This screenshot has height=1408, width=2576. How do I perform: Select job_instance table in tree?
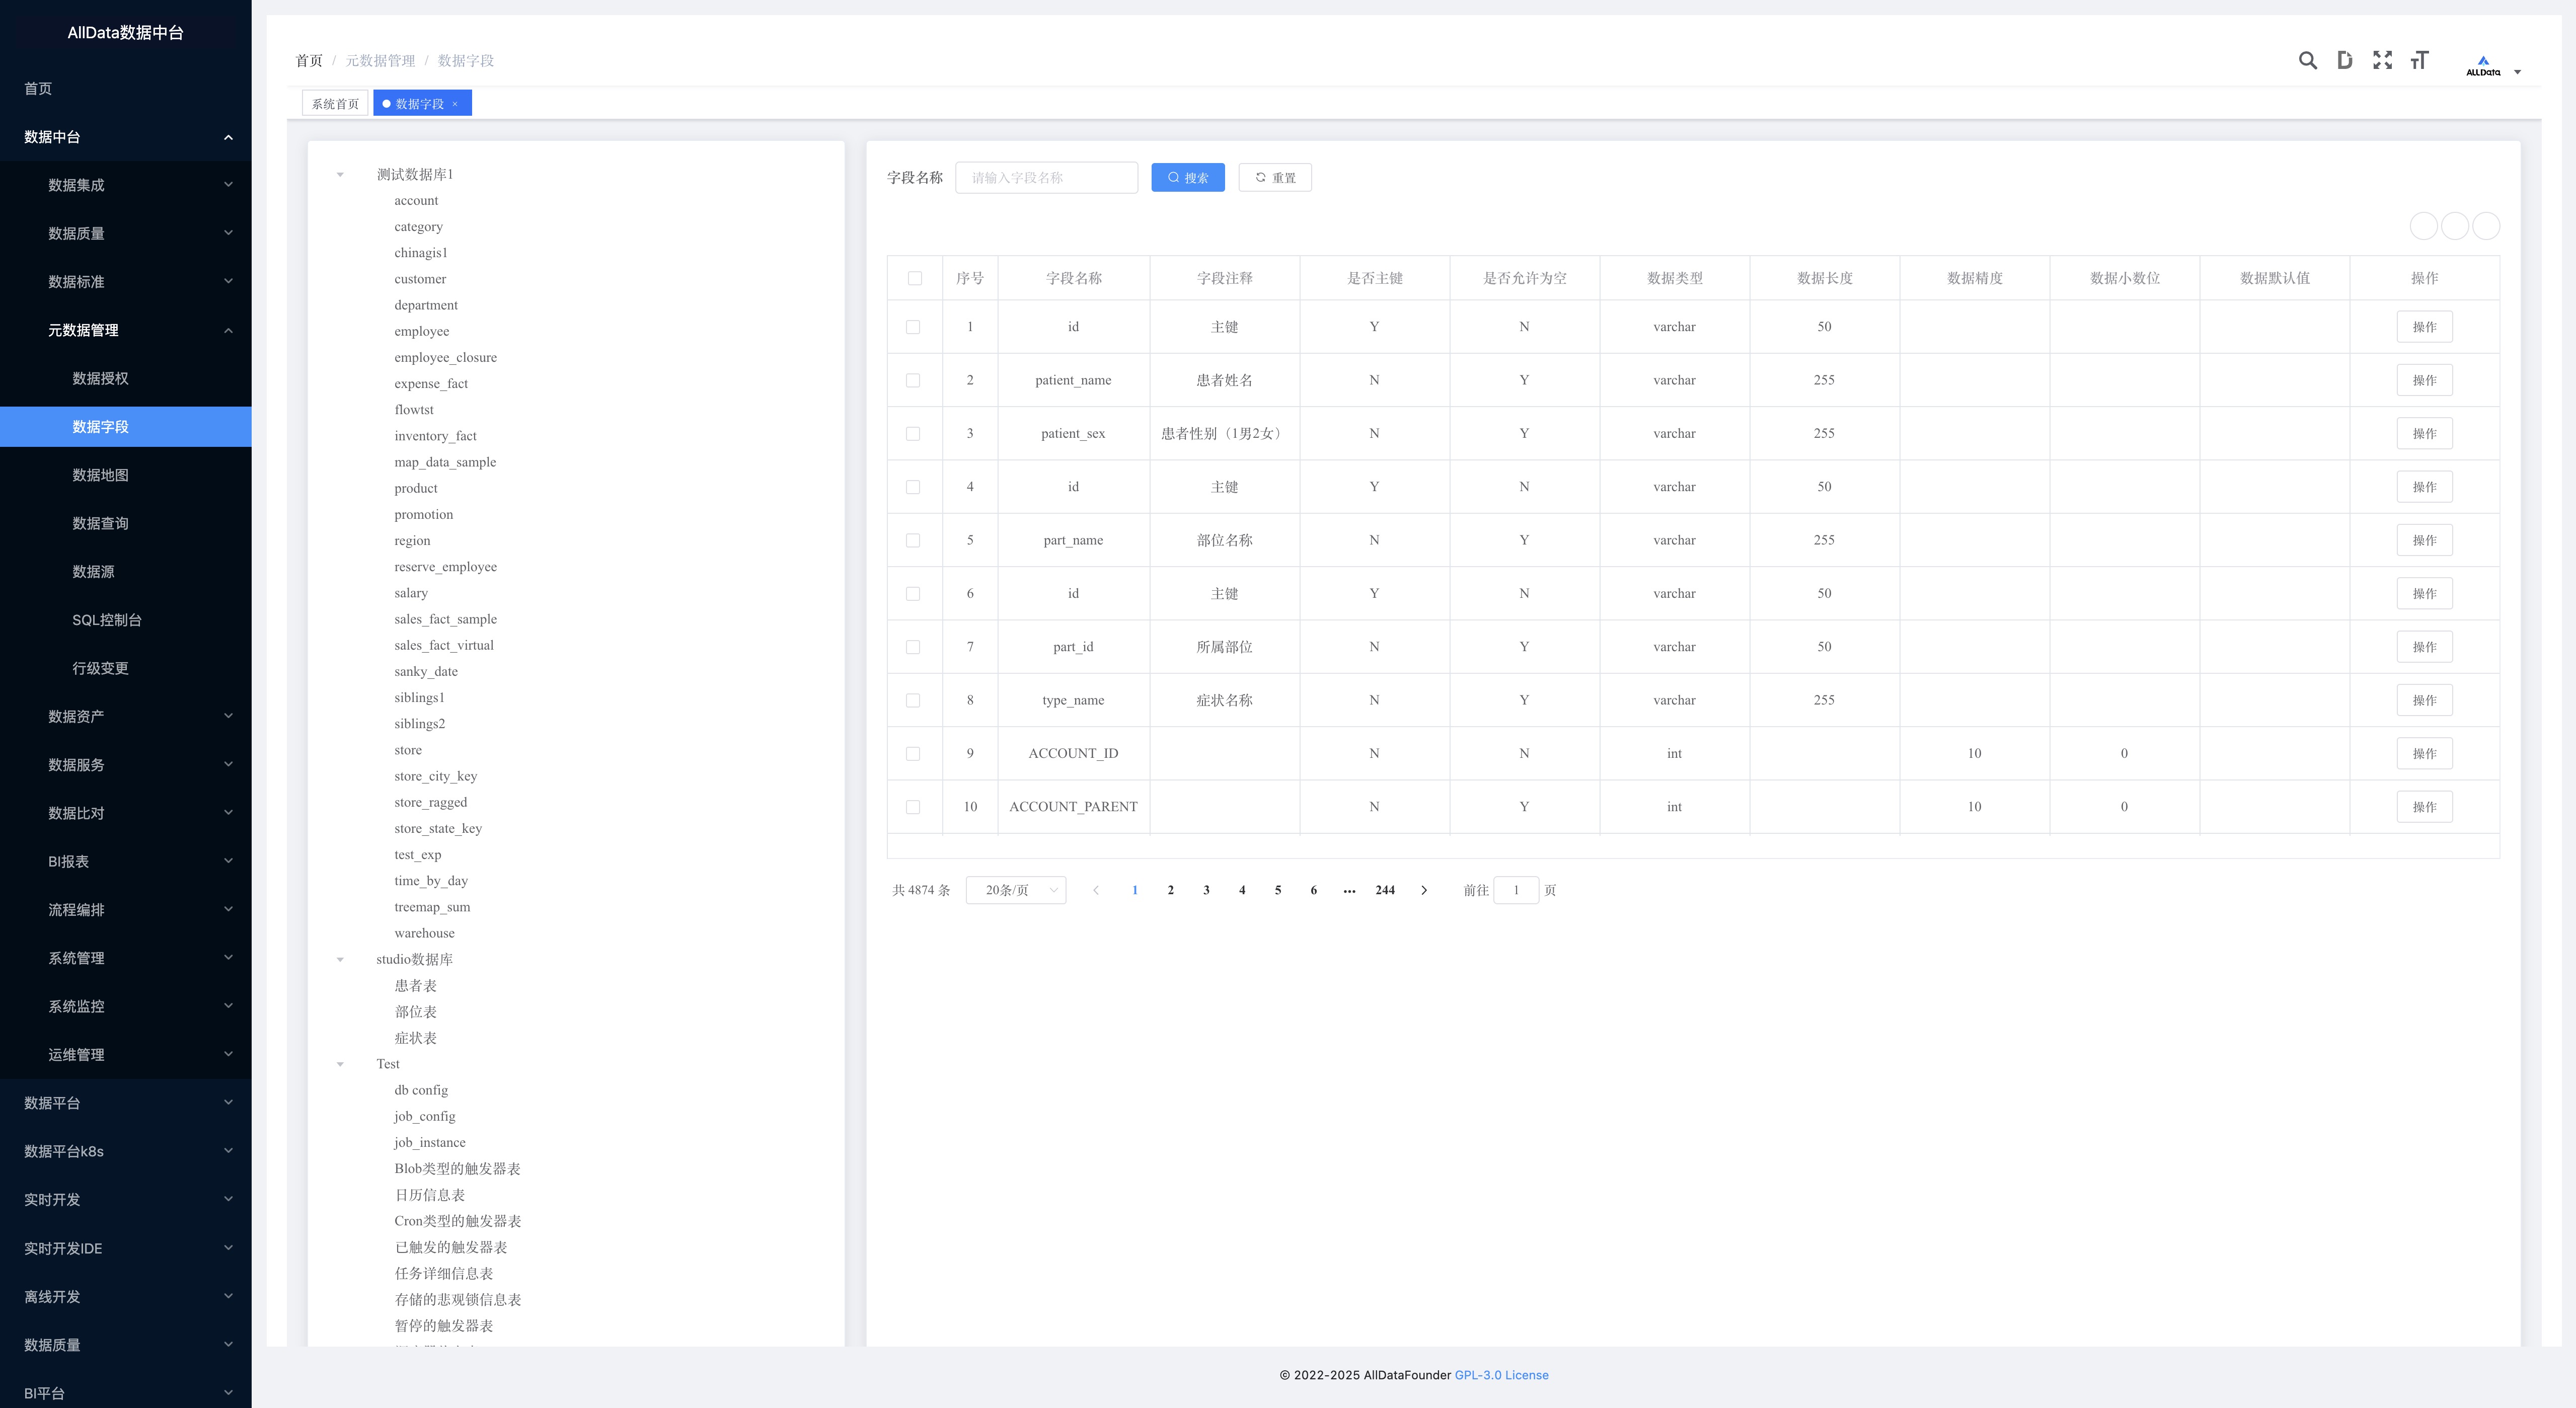tap(429, 1143)
